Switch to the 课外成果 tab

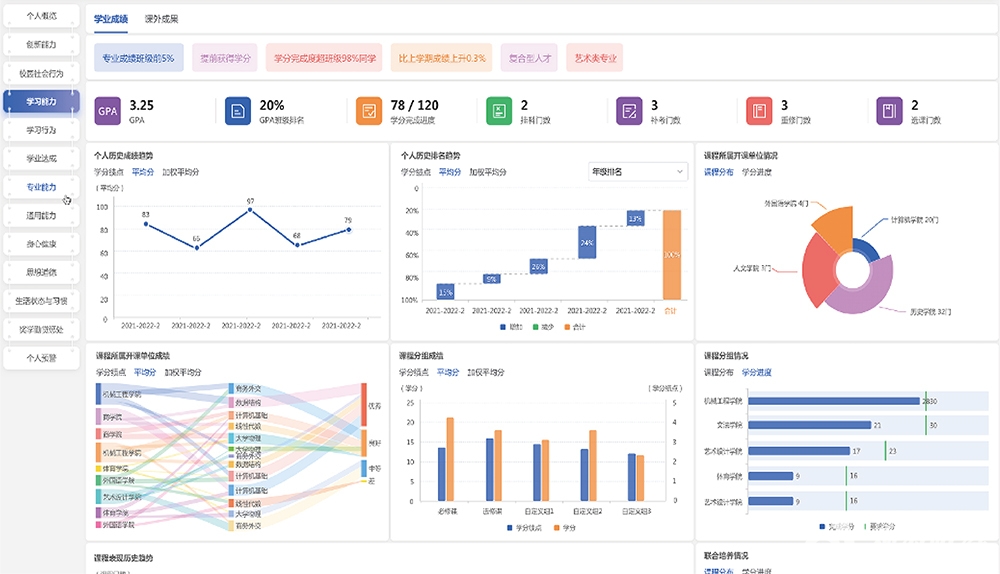[162, 19]
